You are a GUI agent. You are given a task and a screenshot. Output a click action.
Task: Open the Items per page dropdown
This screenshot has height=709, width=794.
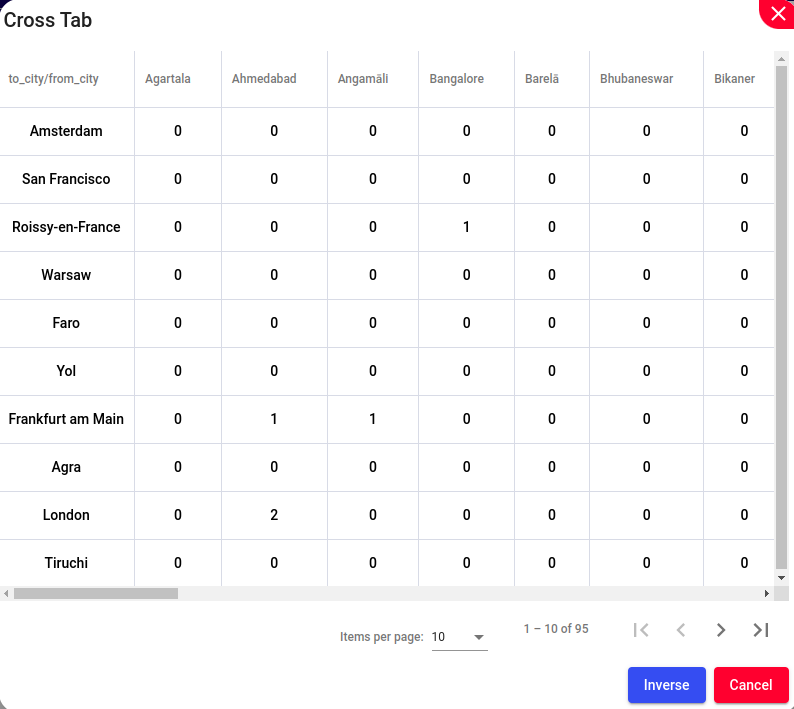(459, 637)
